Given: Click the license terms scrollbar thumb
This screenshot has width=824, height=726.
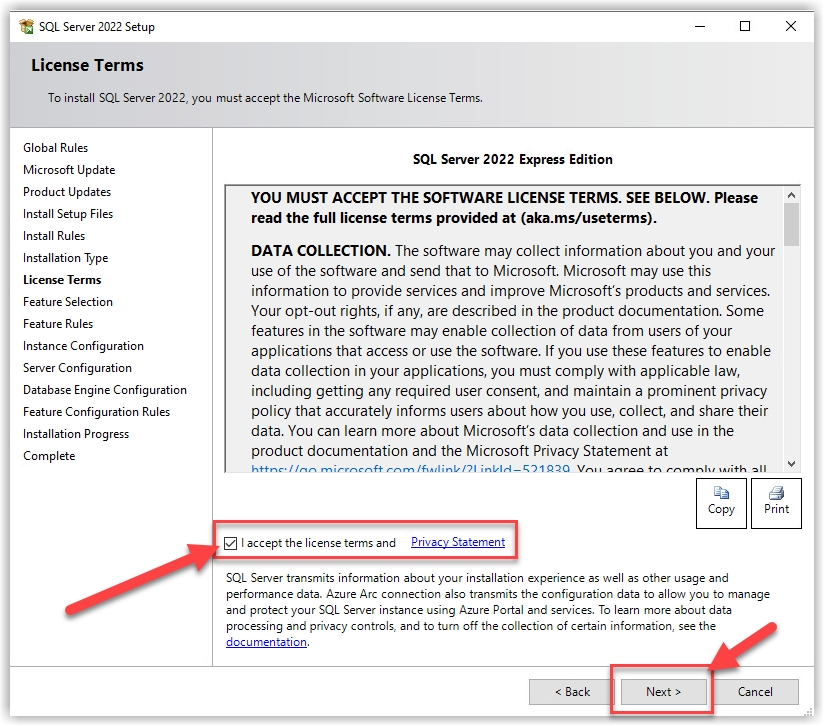Looking at the screenshot, I should [791, 224].
